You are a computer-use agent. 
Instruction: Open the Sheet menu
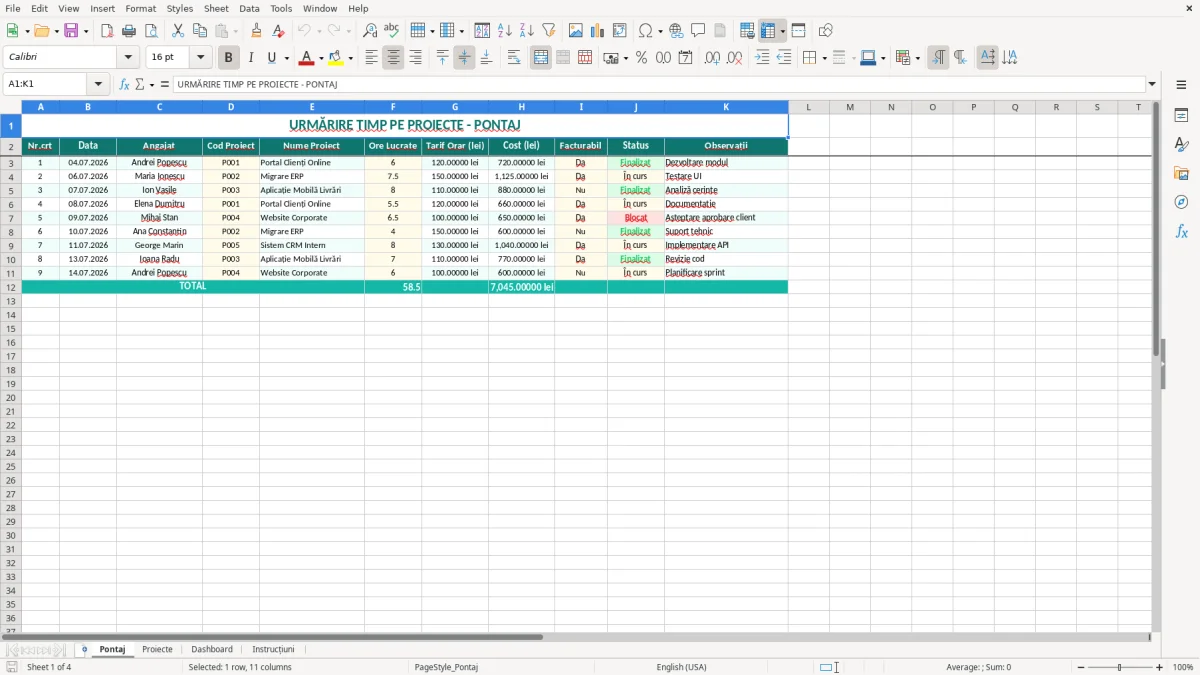point(216,8)
